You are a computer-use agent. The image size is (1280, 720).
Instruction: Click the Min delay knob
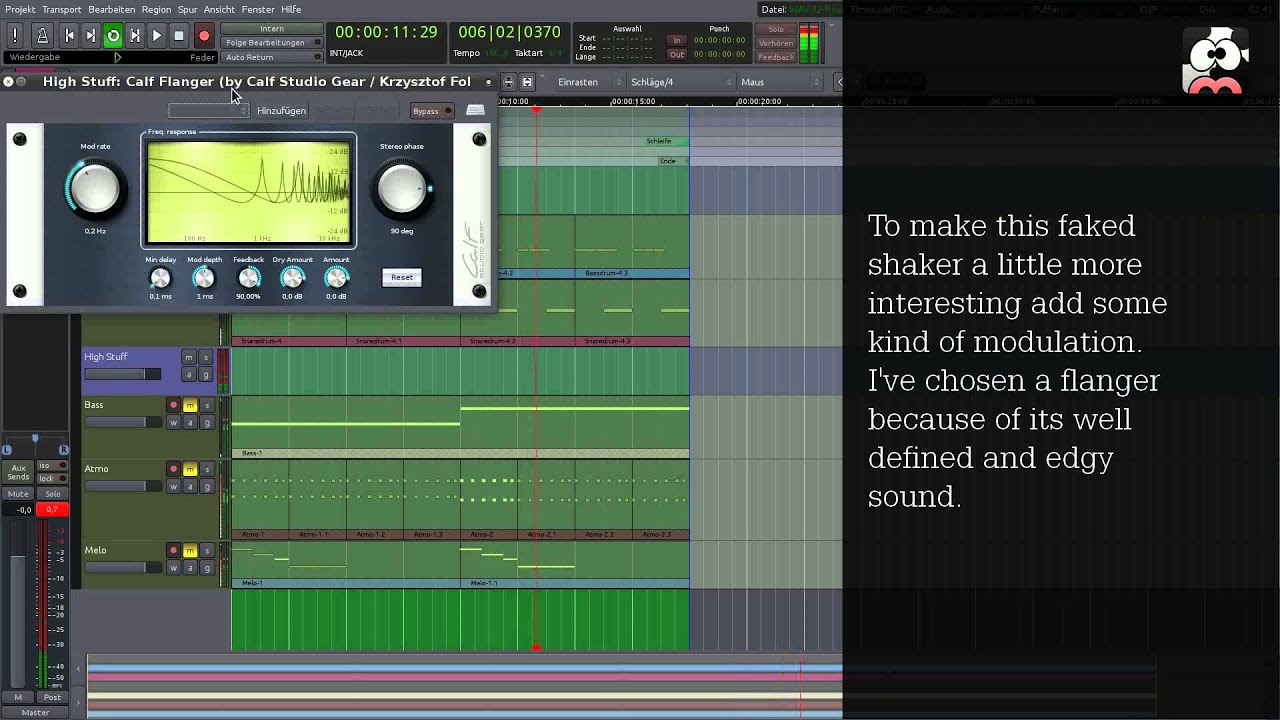coord(160,279)
